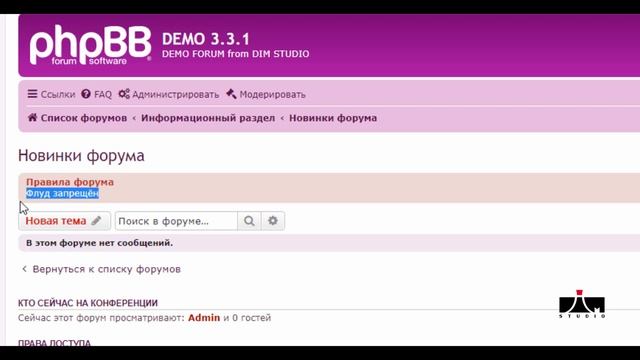The image size is (640, 360).
Task: Click Вернуться к списку форумов link
Action: 101,269
